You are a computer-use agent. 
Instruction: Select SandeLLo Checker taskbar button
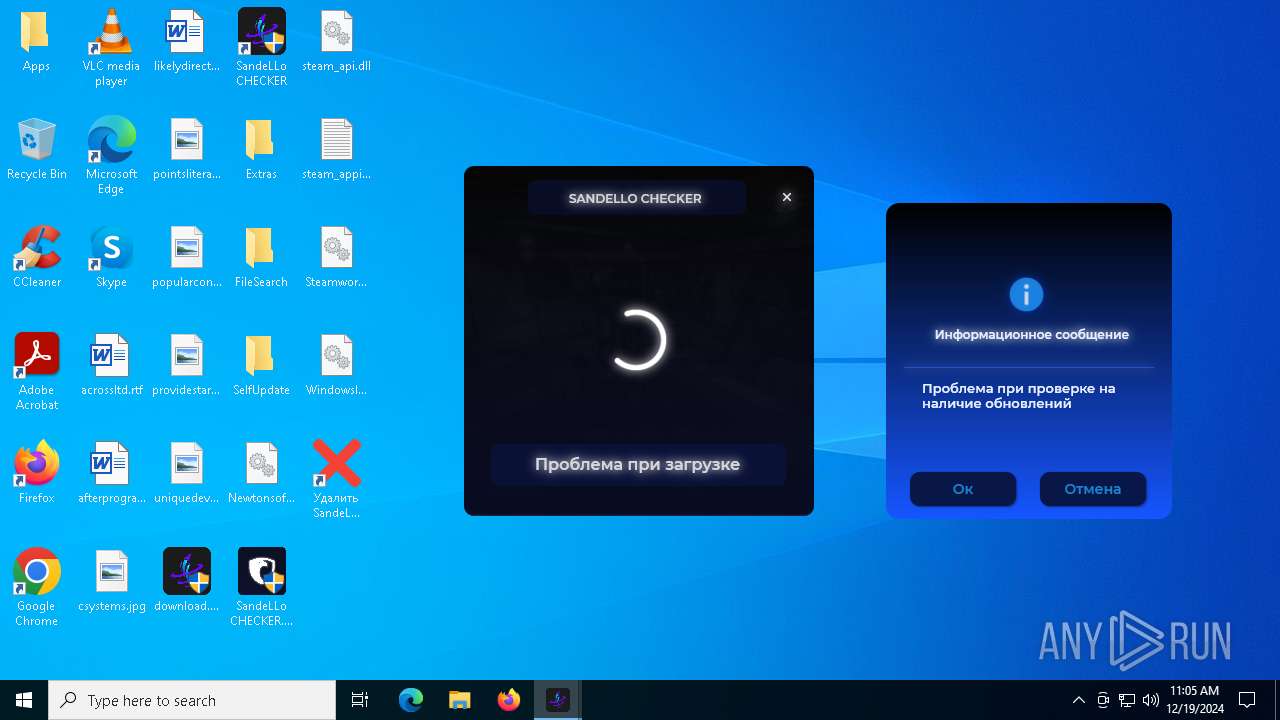coord(558,700)
